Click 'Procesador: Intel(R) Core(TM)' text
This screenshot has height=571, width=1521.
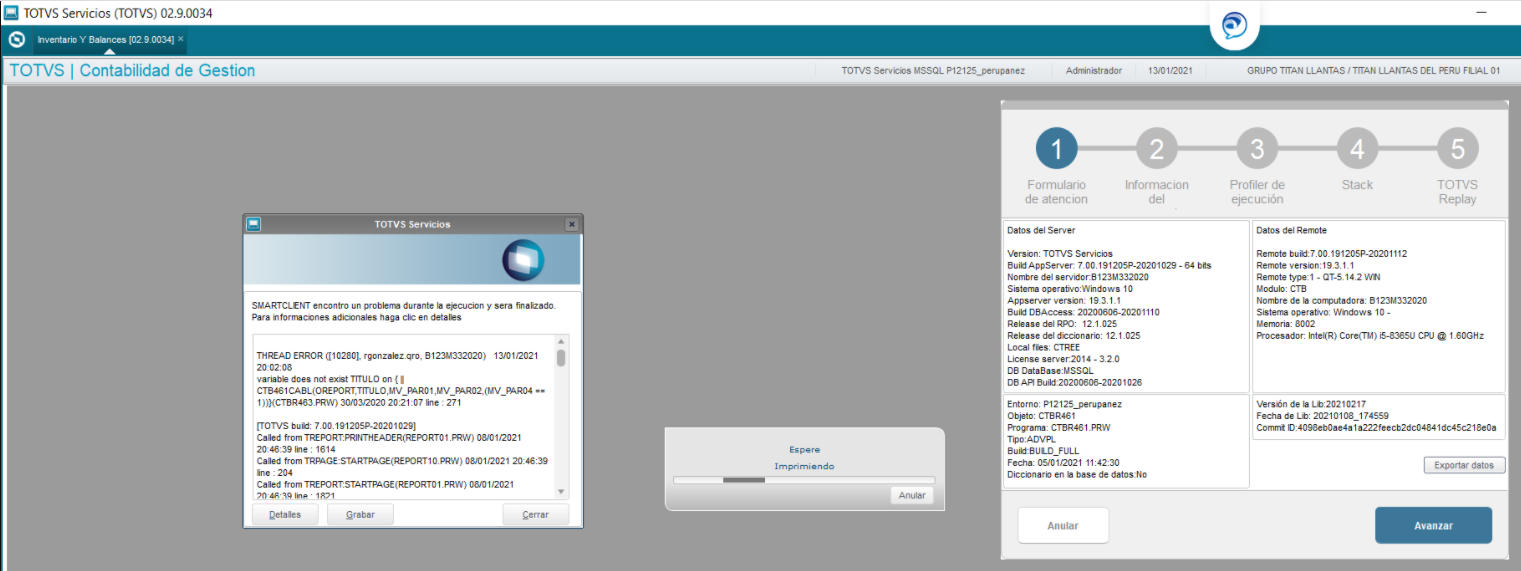point(1370,335)
